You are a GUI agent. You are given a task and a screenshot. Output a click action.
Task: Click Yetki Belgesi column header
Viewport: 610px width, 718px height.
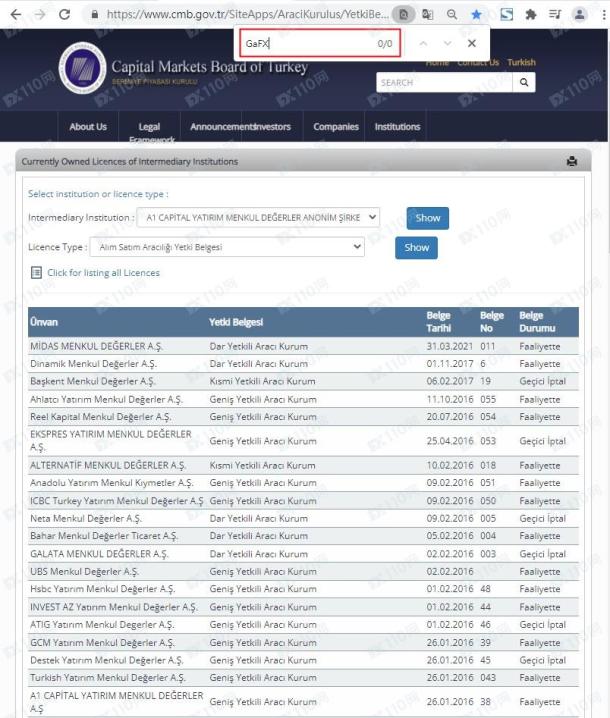[x=236, y=322]
